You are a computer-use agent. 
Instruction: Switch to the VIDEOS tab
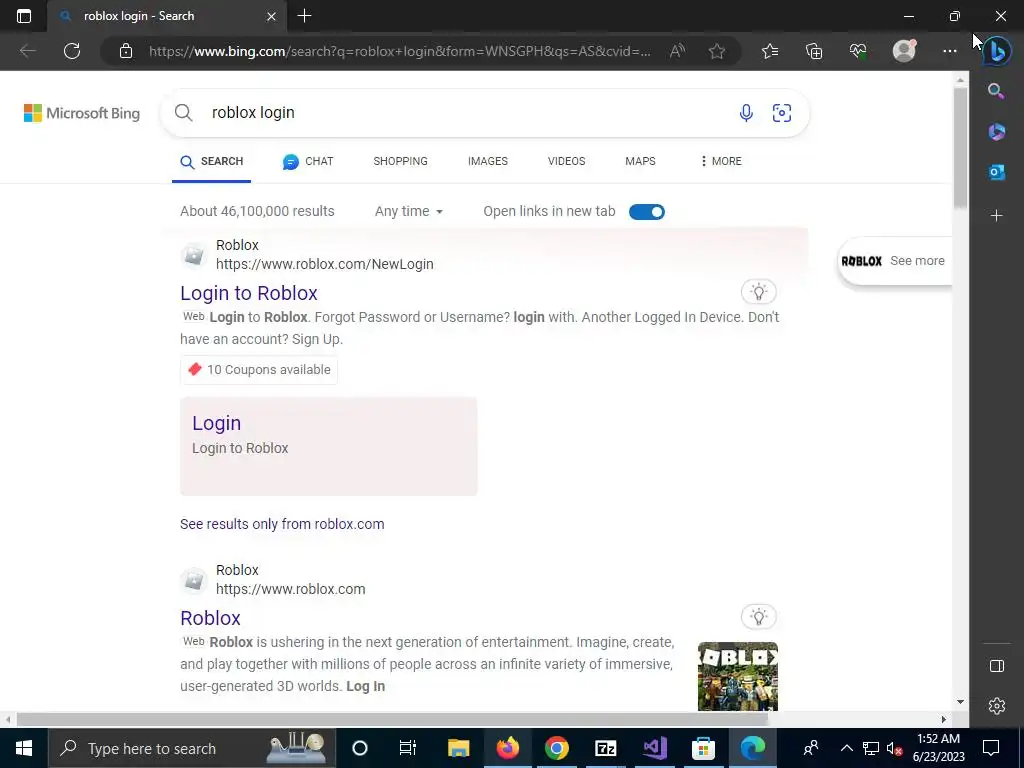tap(566, 161)
